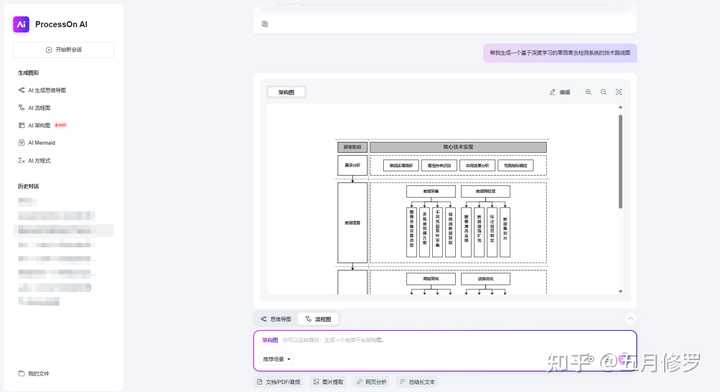Start a new conversation with 开始新会话
The image size is (720, 392).
tap(64, 50)
